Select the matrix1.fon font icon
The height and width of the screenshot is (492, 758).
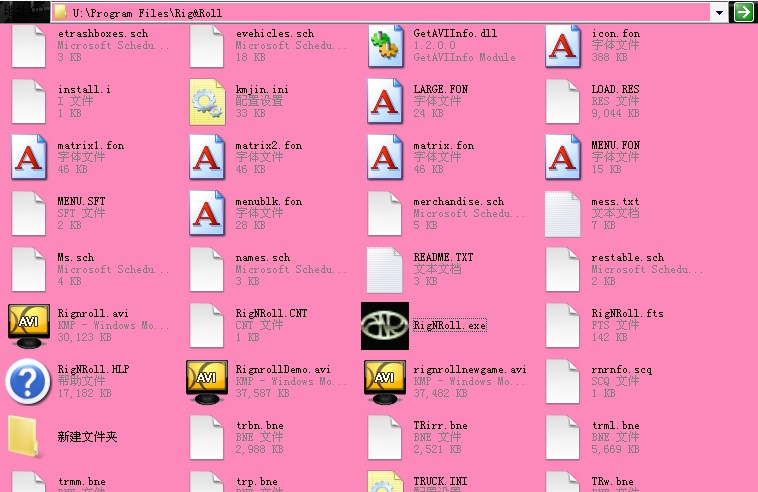(x=29, y=157)
